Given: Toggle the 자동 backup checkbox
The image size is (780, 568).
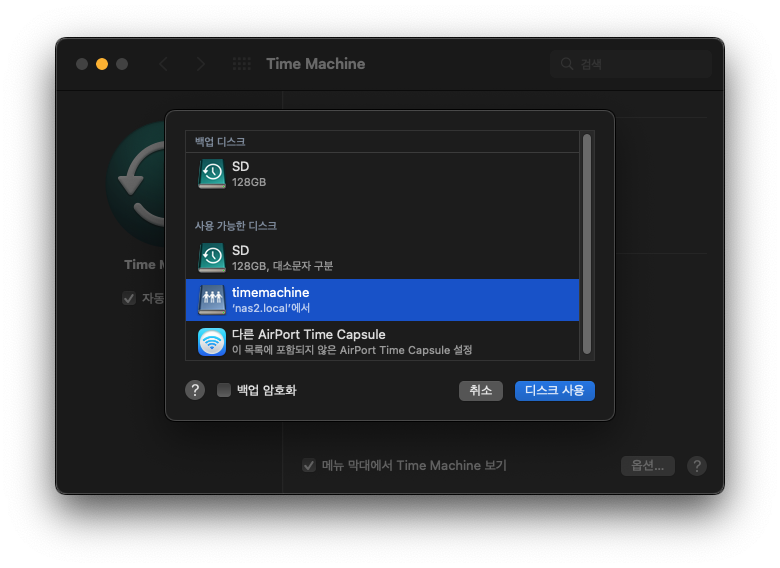Looking at the screenshot, I should [x=129, y=298].
